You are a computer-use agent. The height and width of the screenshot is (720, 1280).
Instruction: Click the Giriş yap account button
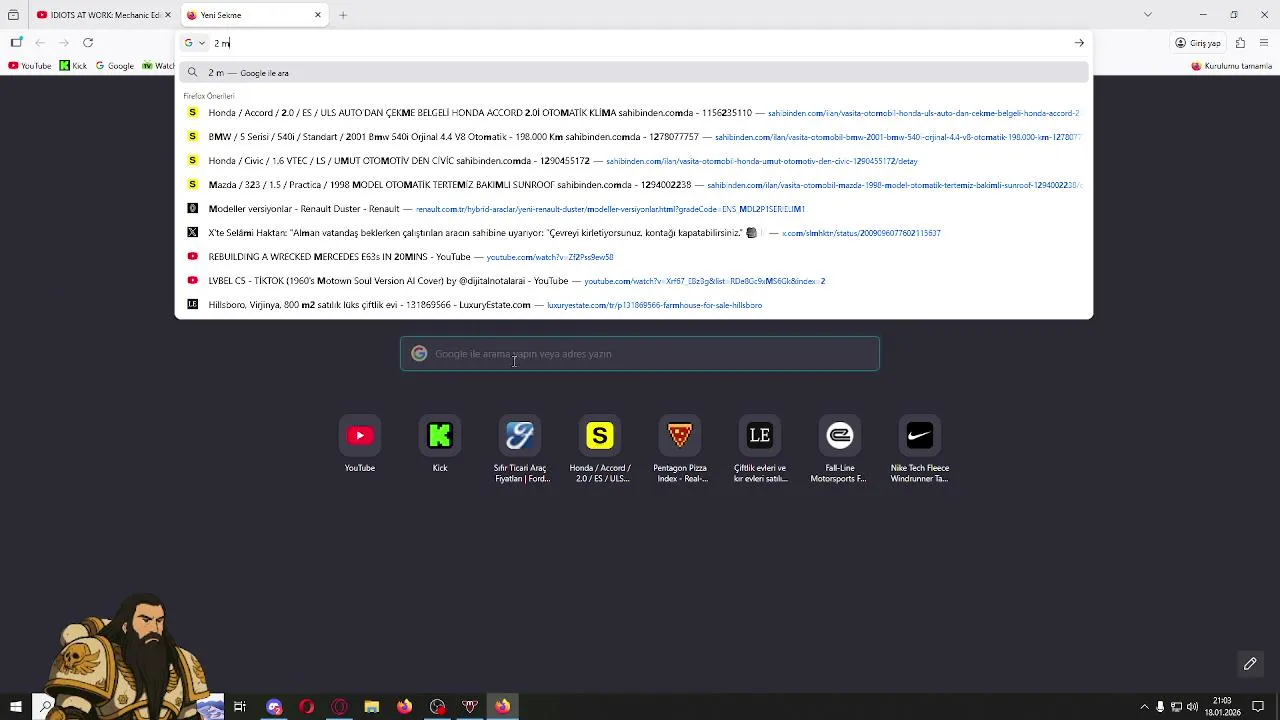pos(1198,43)
